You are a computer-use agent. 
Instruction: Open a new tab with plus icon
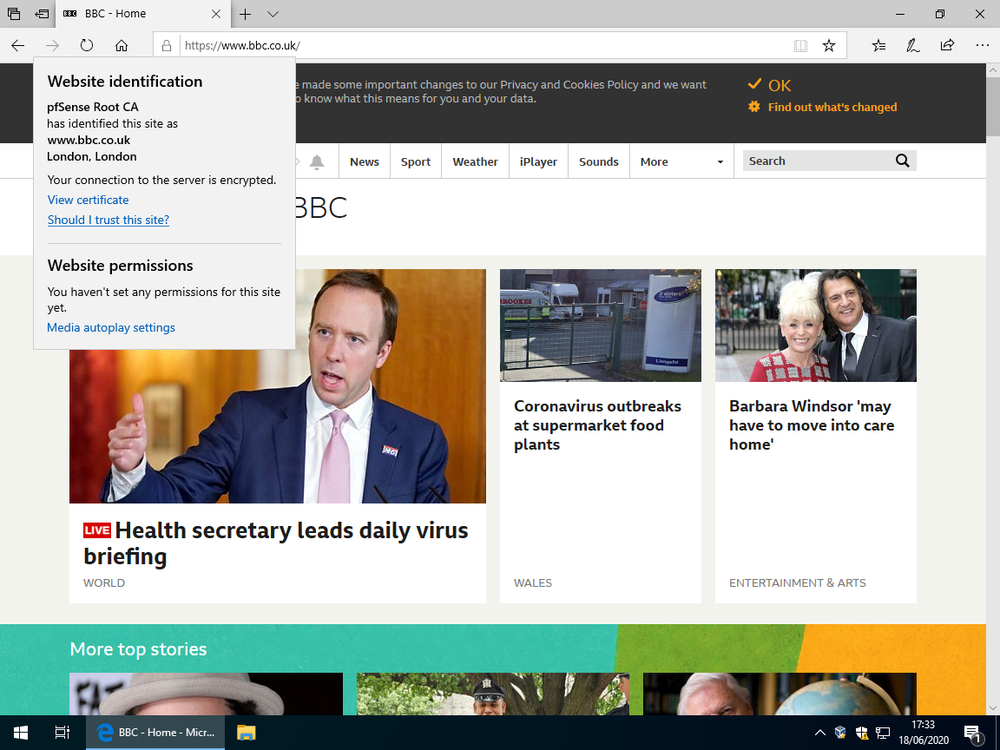point(245,14)
